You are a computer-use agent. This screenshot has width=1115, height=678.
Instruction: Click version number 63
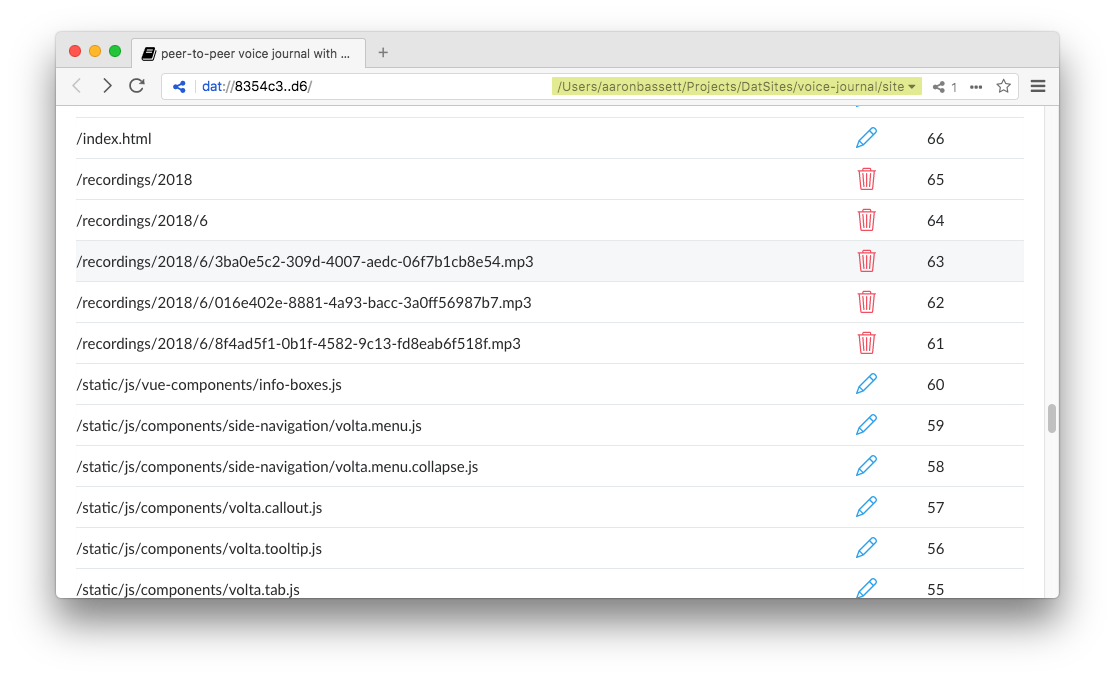pyautogui.click(x=936, y=262)
